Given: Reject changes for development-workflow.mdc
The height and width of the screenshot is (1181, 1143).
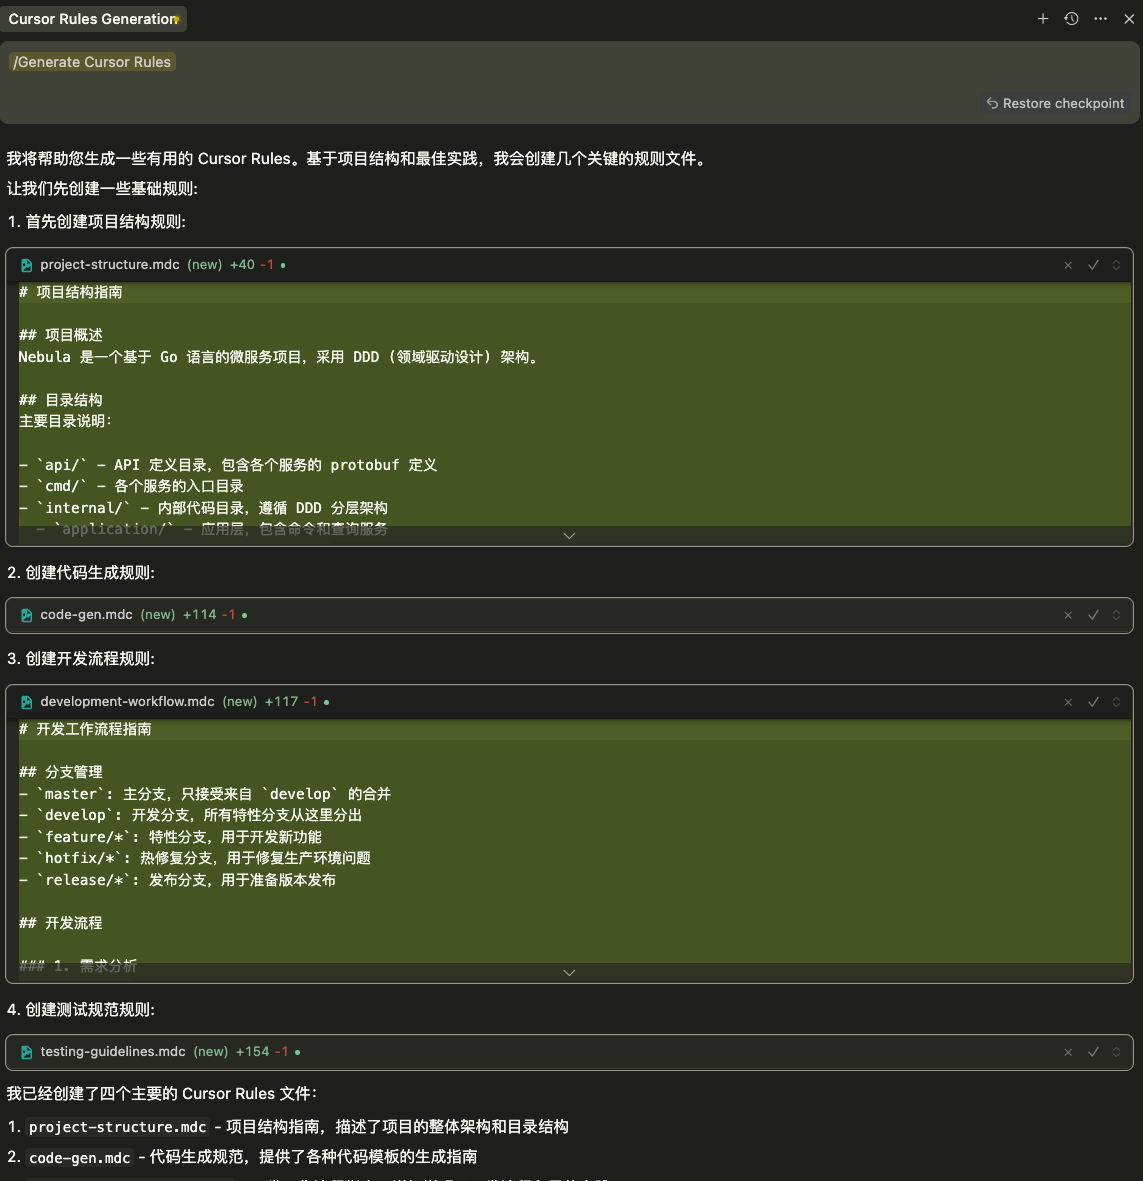Looking at the screenshot, I should click(1068, 702).
